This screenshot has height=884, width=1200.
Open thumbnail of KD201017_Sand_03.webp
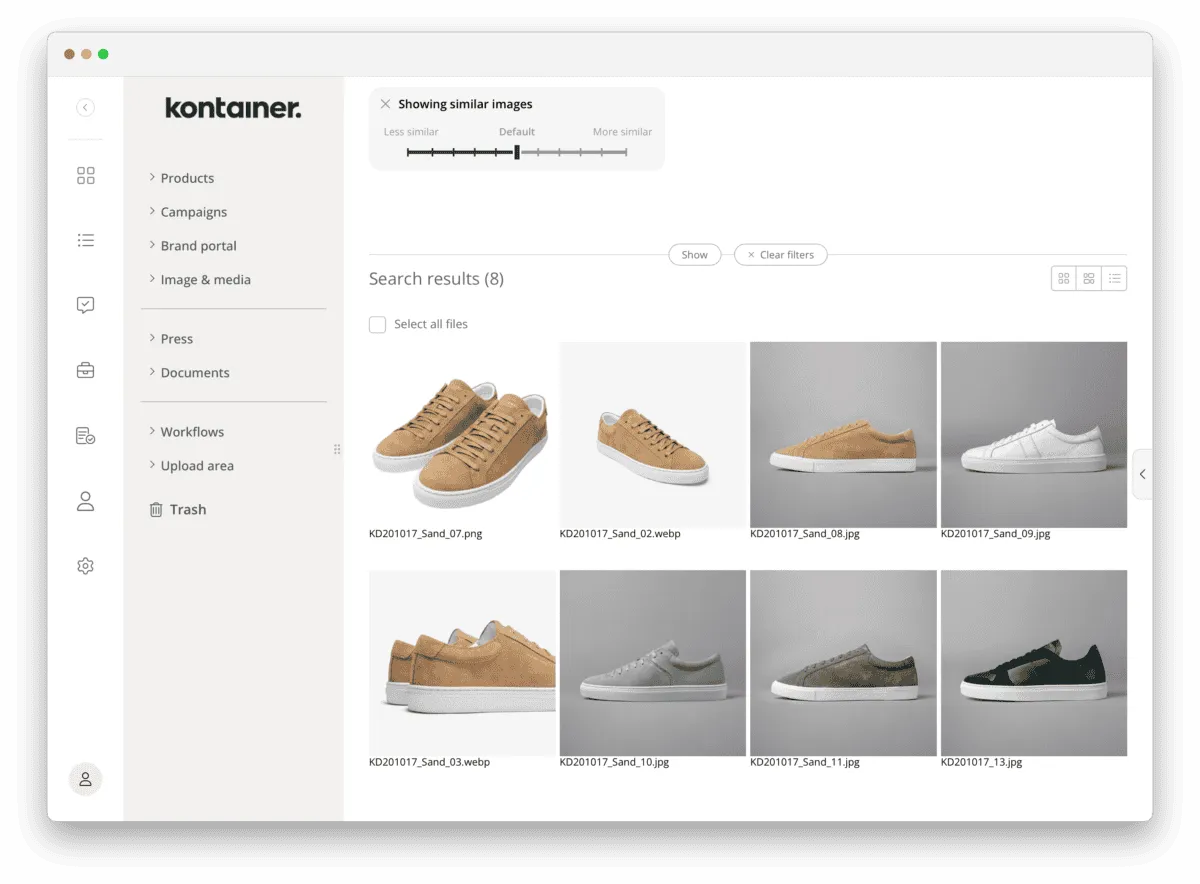click(462, 663)
